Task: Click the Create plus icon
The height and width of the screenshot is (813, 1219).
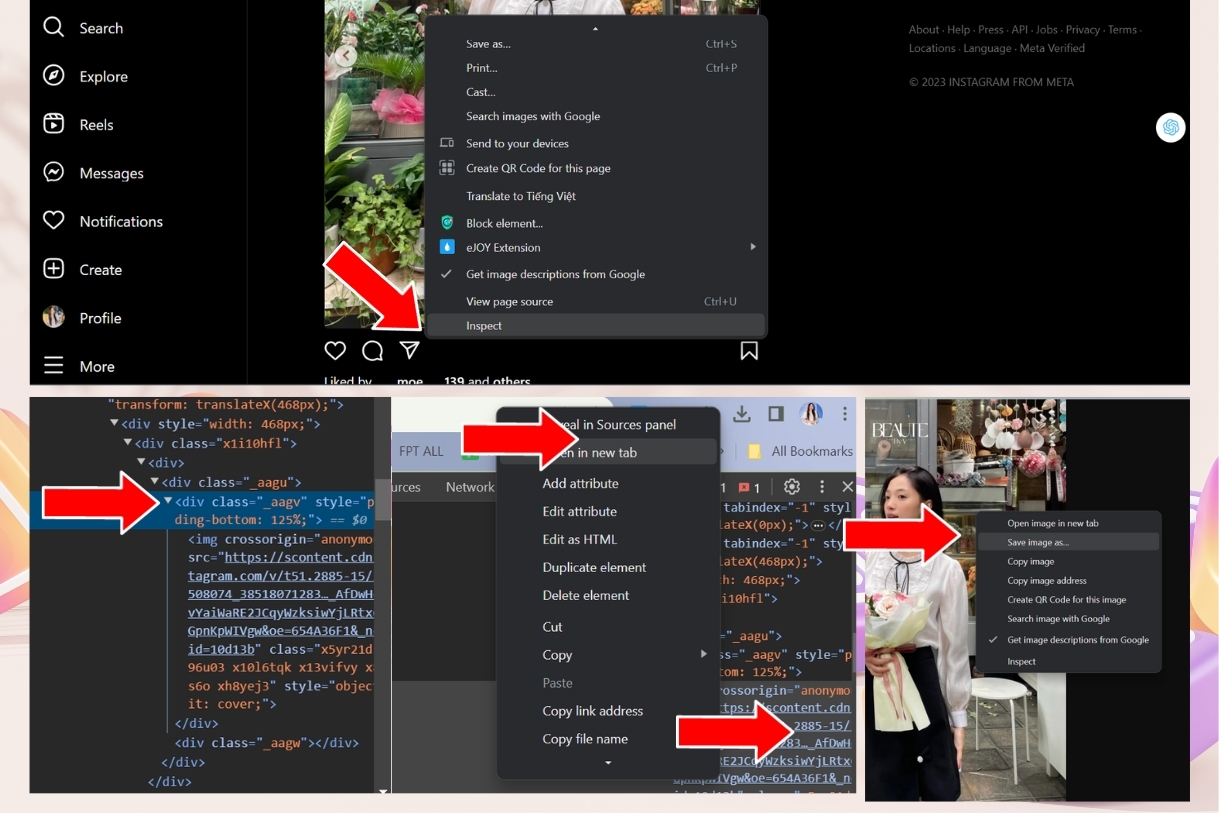Action: coord(53,269)
